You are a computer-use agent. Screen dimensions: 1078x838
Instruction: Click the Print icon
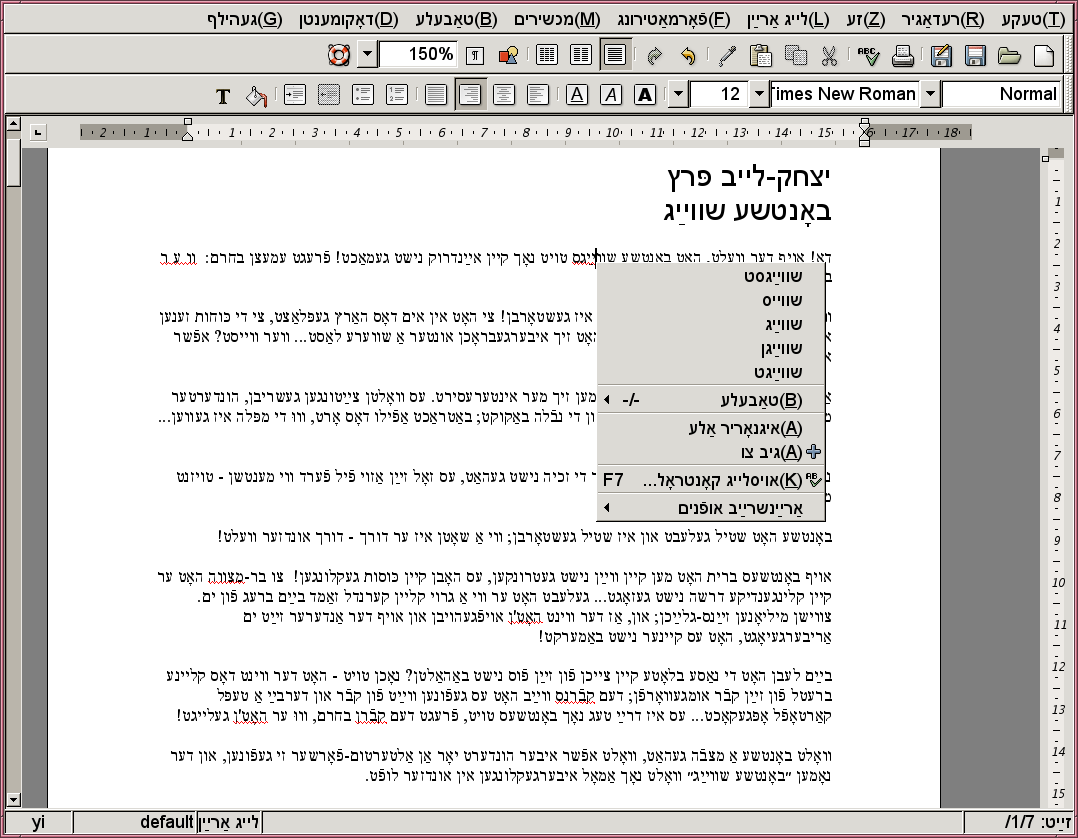pyautogui.click(x=902, y=55)
